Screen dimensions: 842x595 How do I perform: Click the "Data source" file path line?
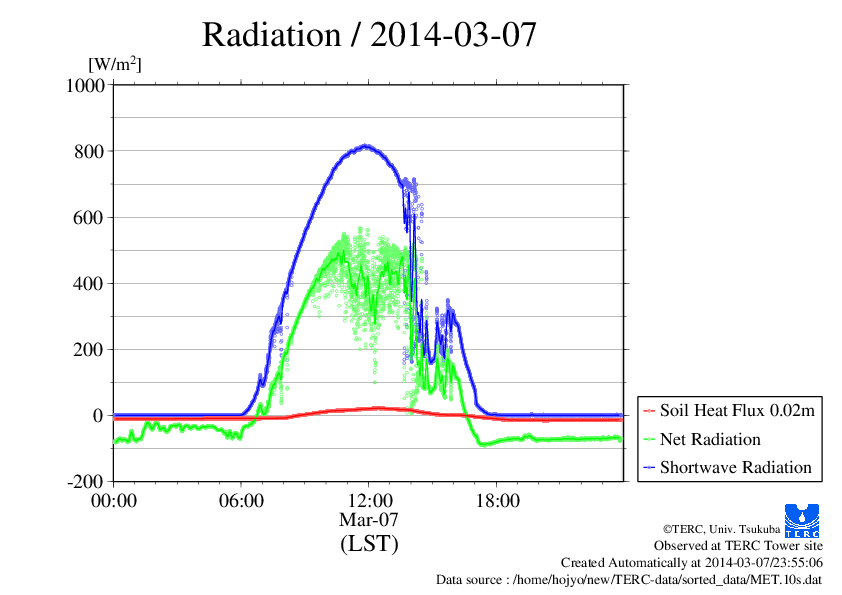point(629,580)
